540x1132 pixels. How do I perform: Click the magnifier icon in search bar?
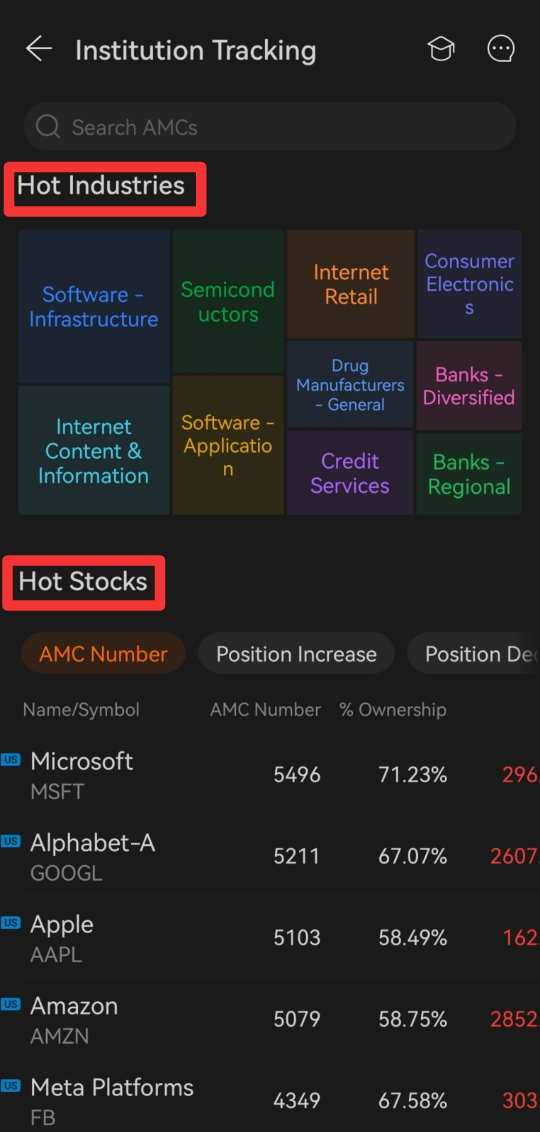48,127
